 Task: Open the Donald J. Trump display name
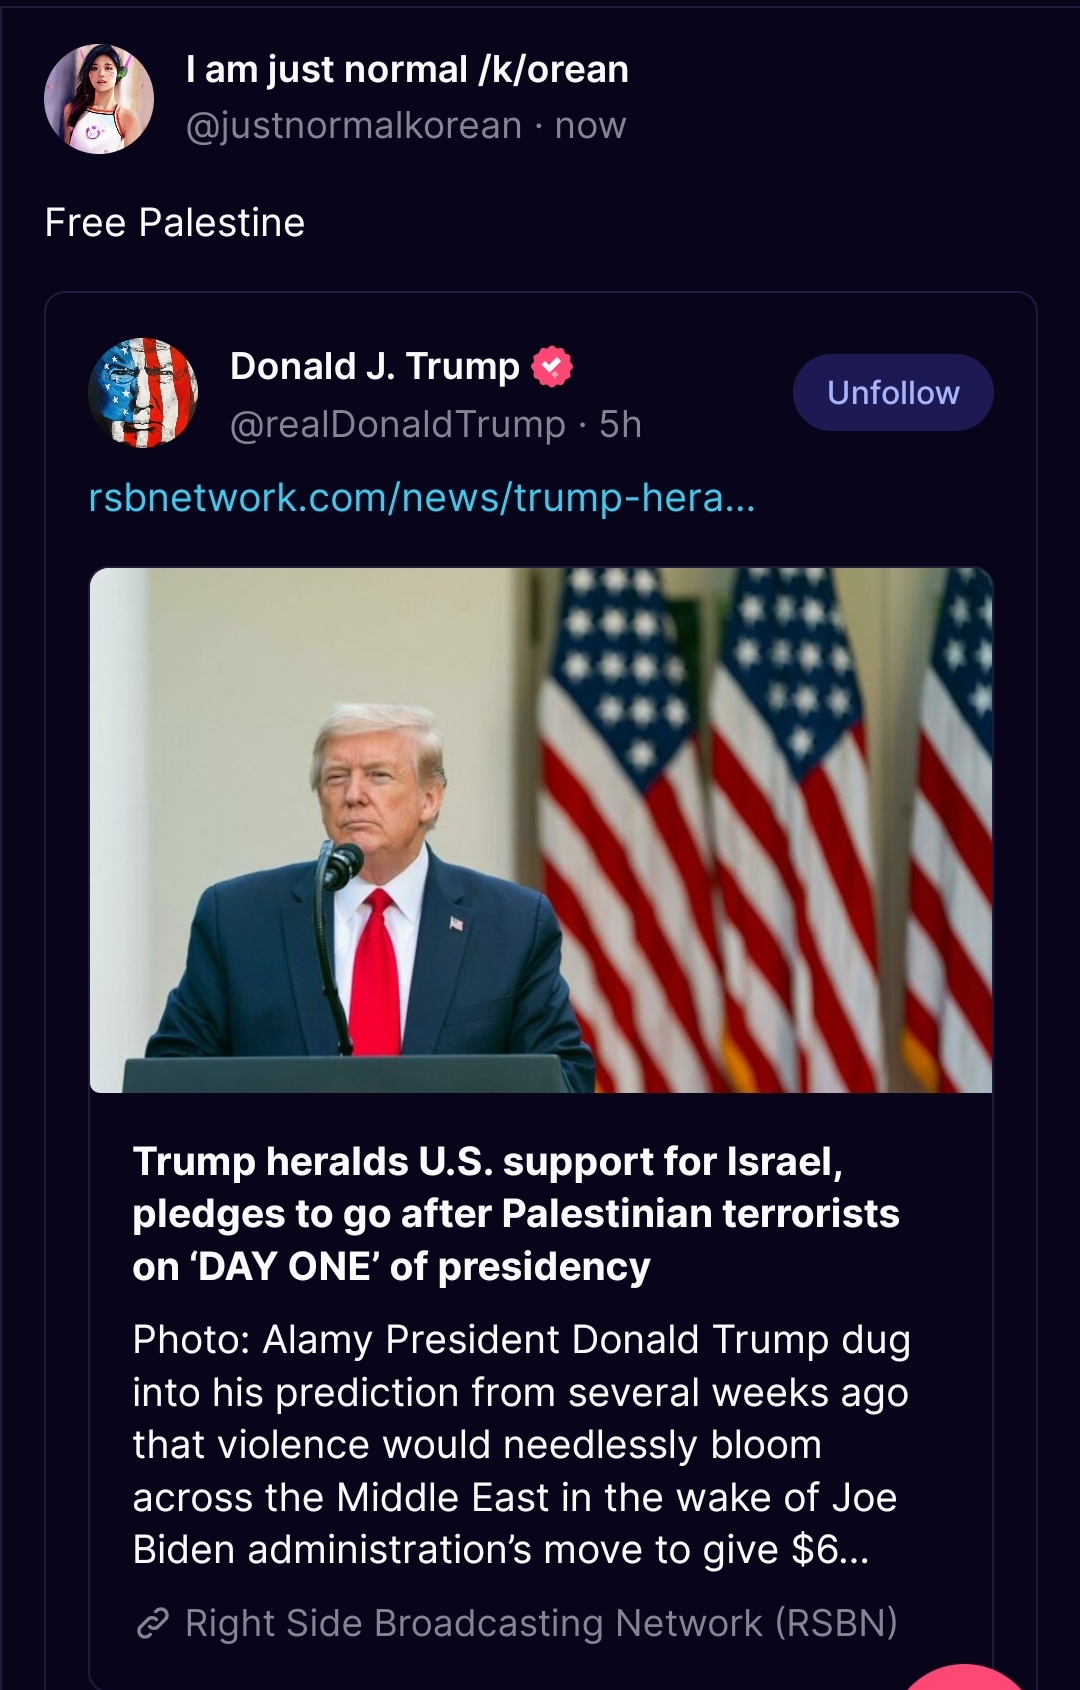[375, 366]
